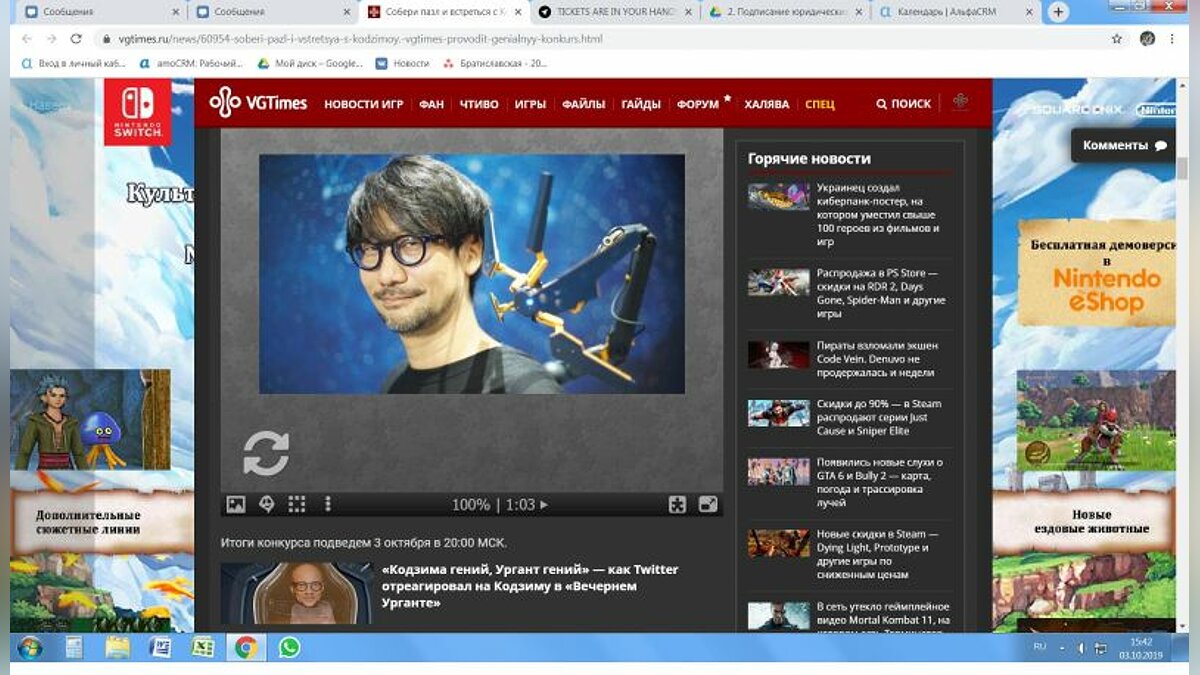Toggle fullscreen mode for the puzzle
Image resolution: width=1200 pixels, height=675 pixels.
(x=708, y=505)
